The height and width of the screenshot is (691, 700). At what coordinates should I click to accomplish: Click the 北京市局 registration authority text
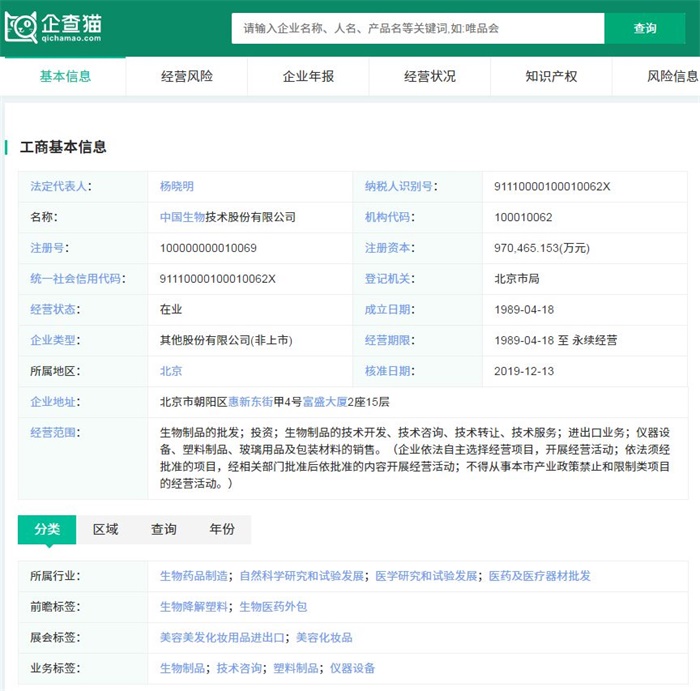[x=517, y=279]
